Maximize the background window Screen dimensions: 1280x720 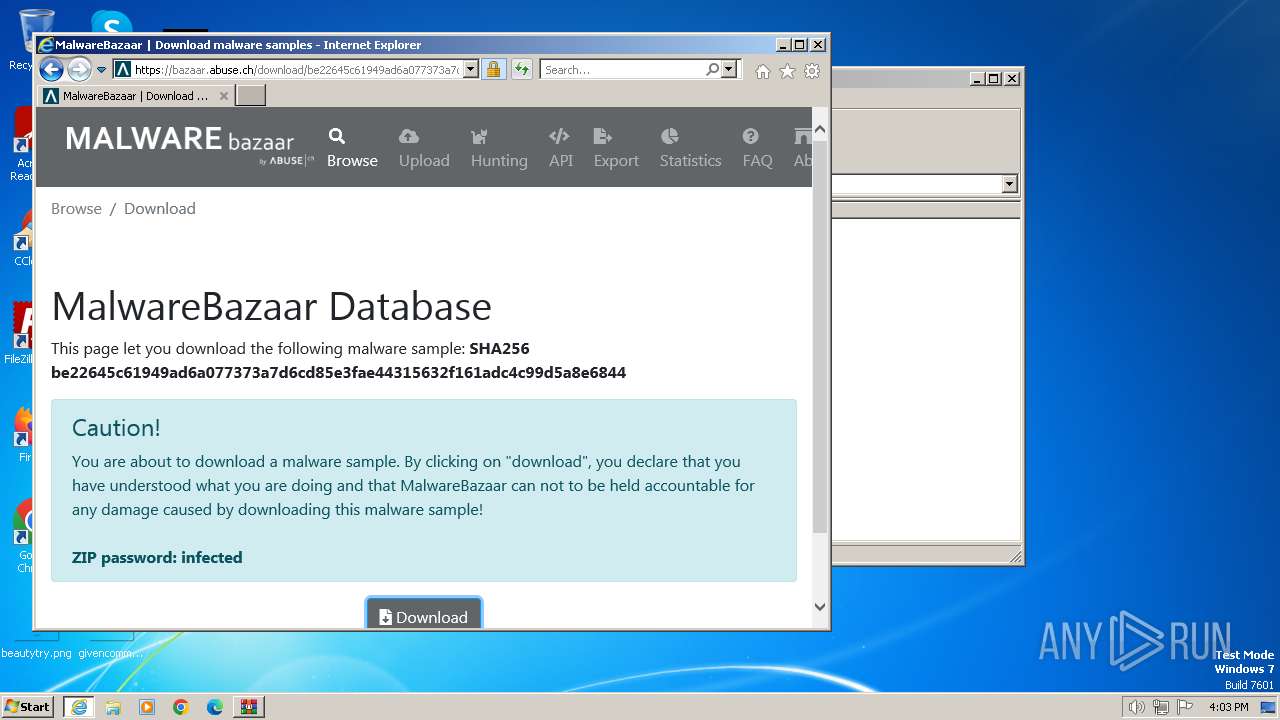[x=994, y=78]
